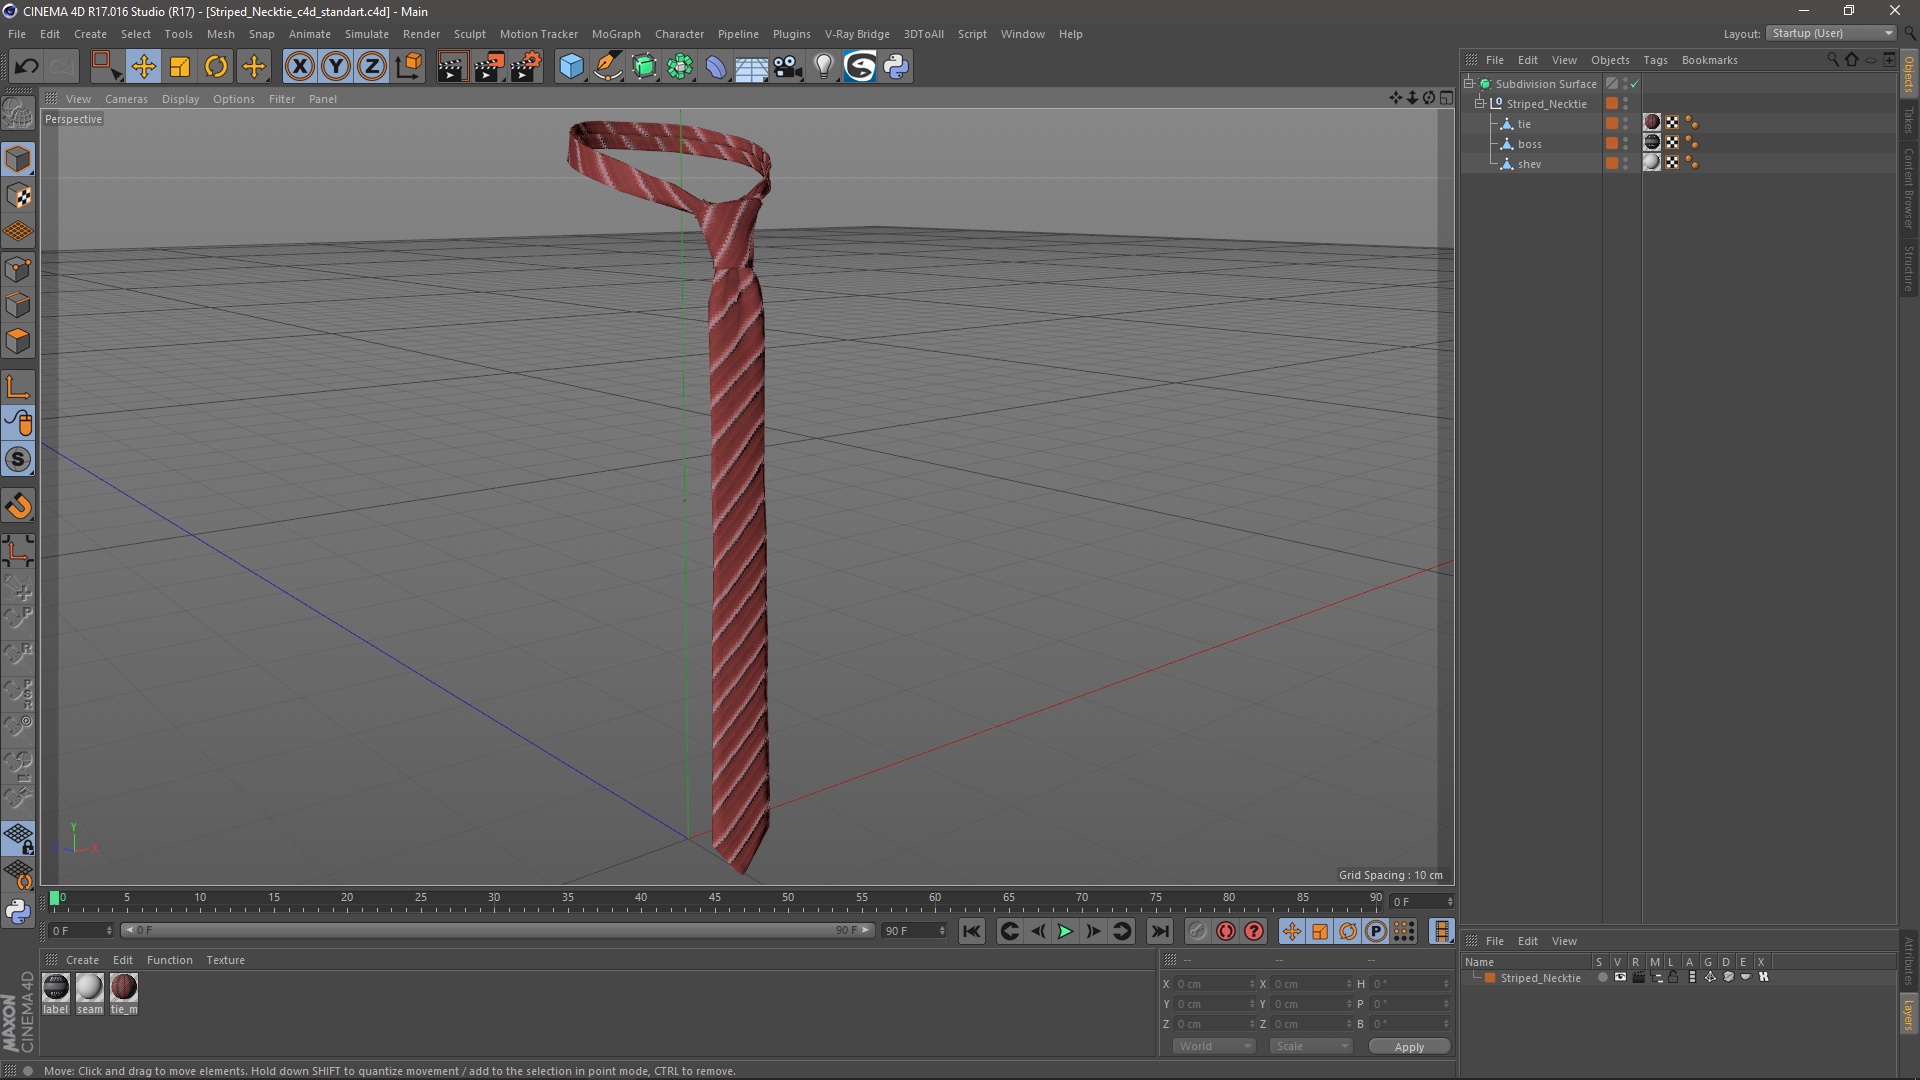Viewport: 1920px width, 1080px height.
Task: Click the Apply button
Action: 1408,1047
